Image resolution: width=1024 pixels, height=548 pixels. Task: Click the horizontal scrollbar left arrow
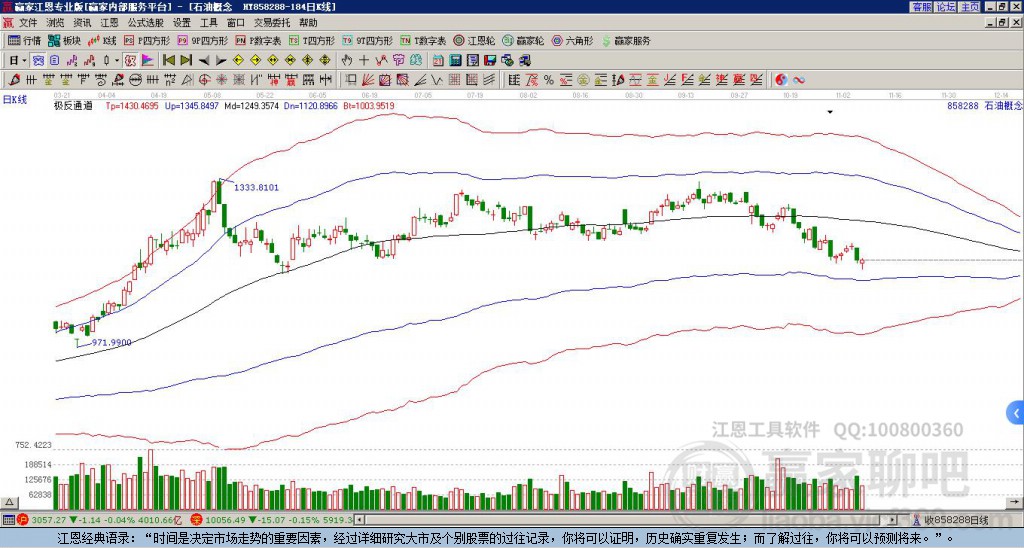click(359, 520)
